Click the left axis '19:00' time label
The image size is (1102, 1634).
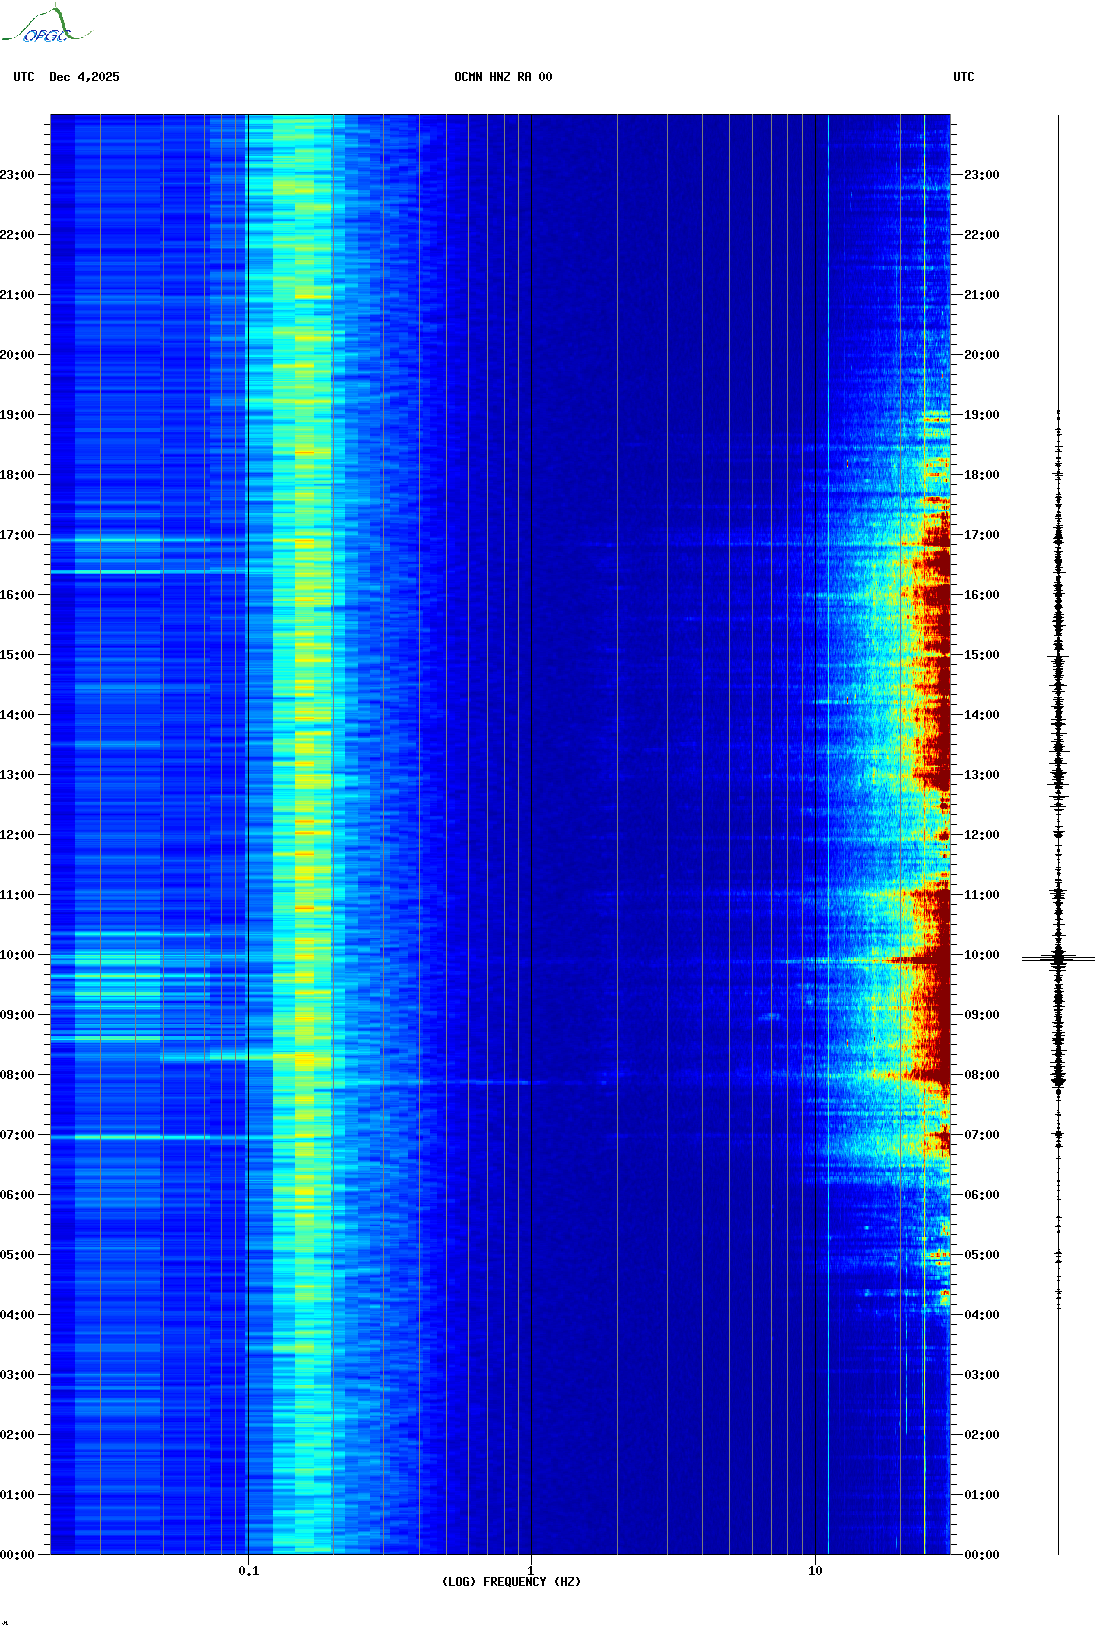17,415
